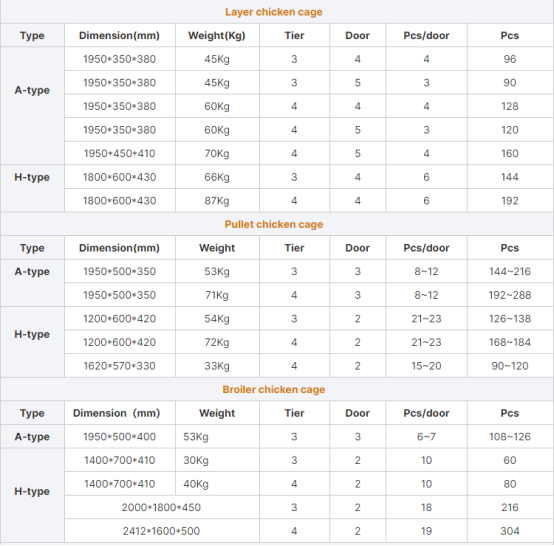Click the 192~288 Pcs value
This screenshot has width=554, height=546.
pyautogui.click(x=510, y=295)
